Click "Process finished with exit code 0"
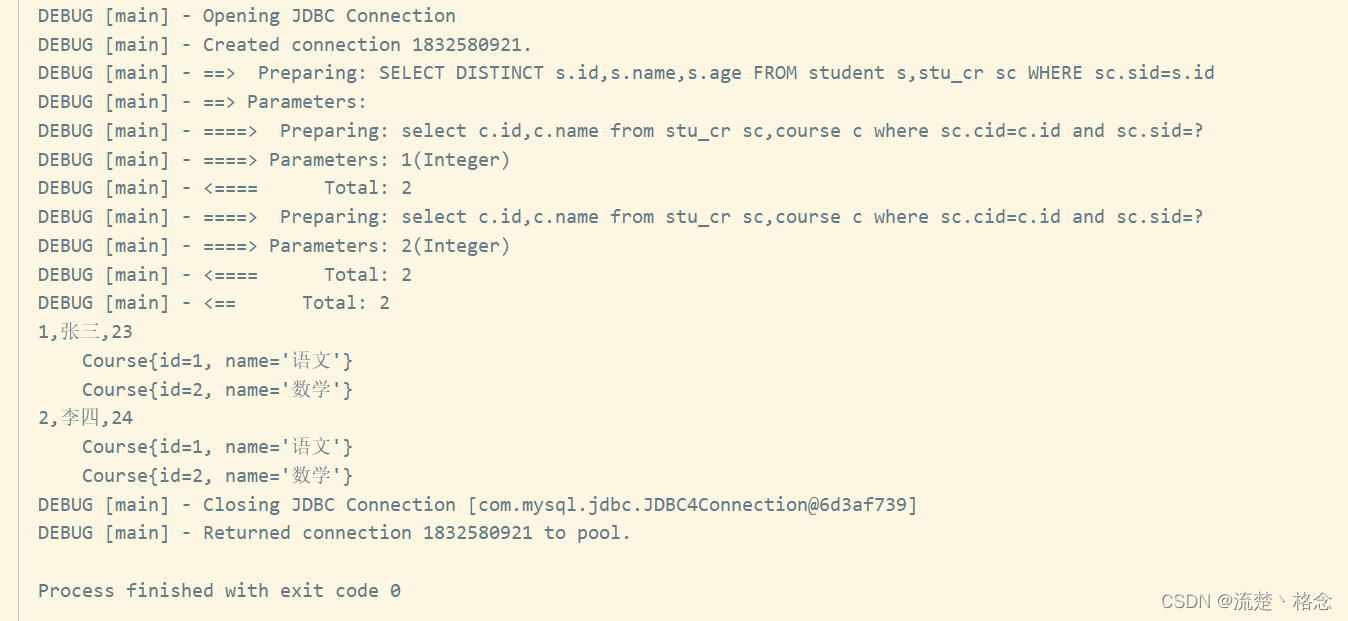The image size is (1348, 621). point(219,591)
